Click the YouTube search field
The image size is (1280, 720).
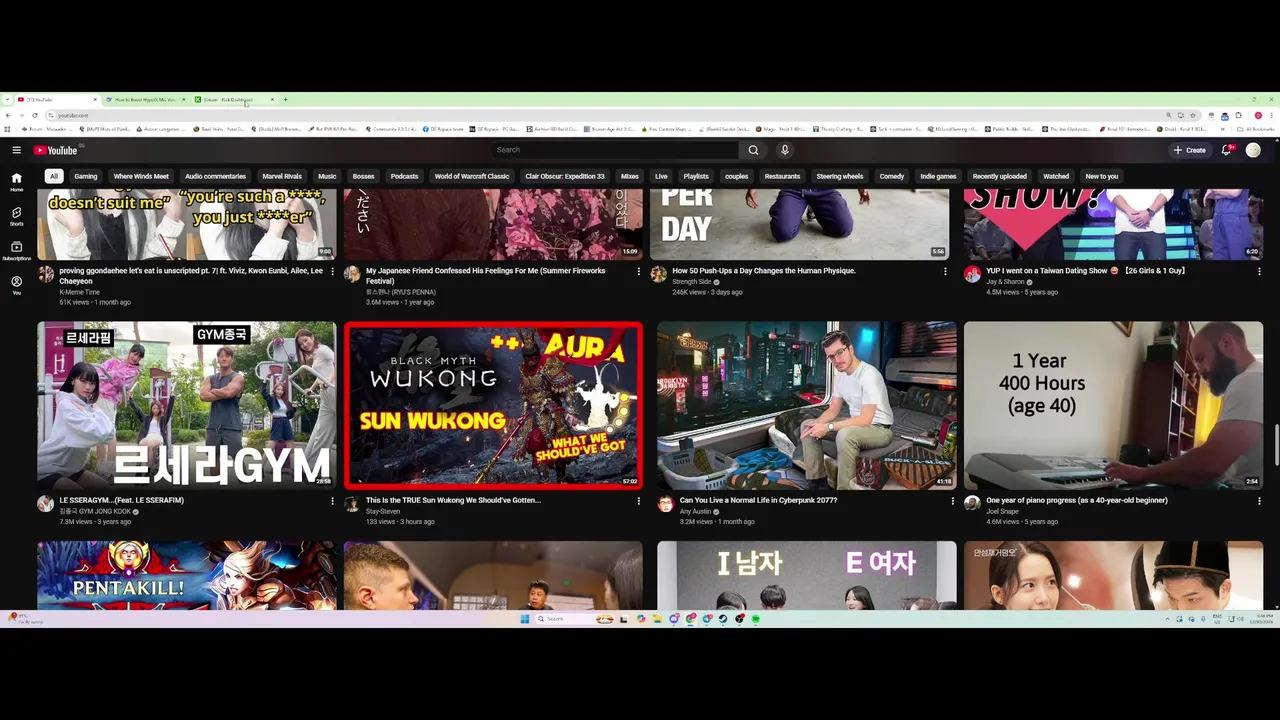pos(615,150)
